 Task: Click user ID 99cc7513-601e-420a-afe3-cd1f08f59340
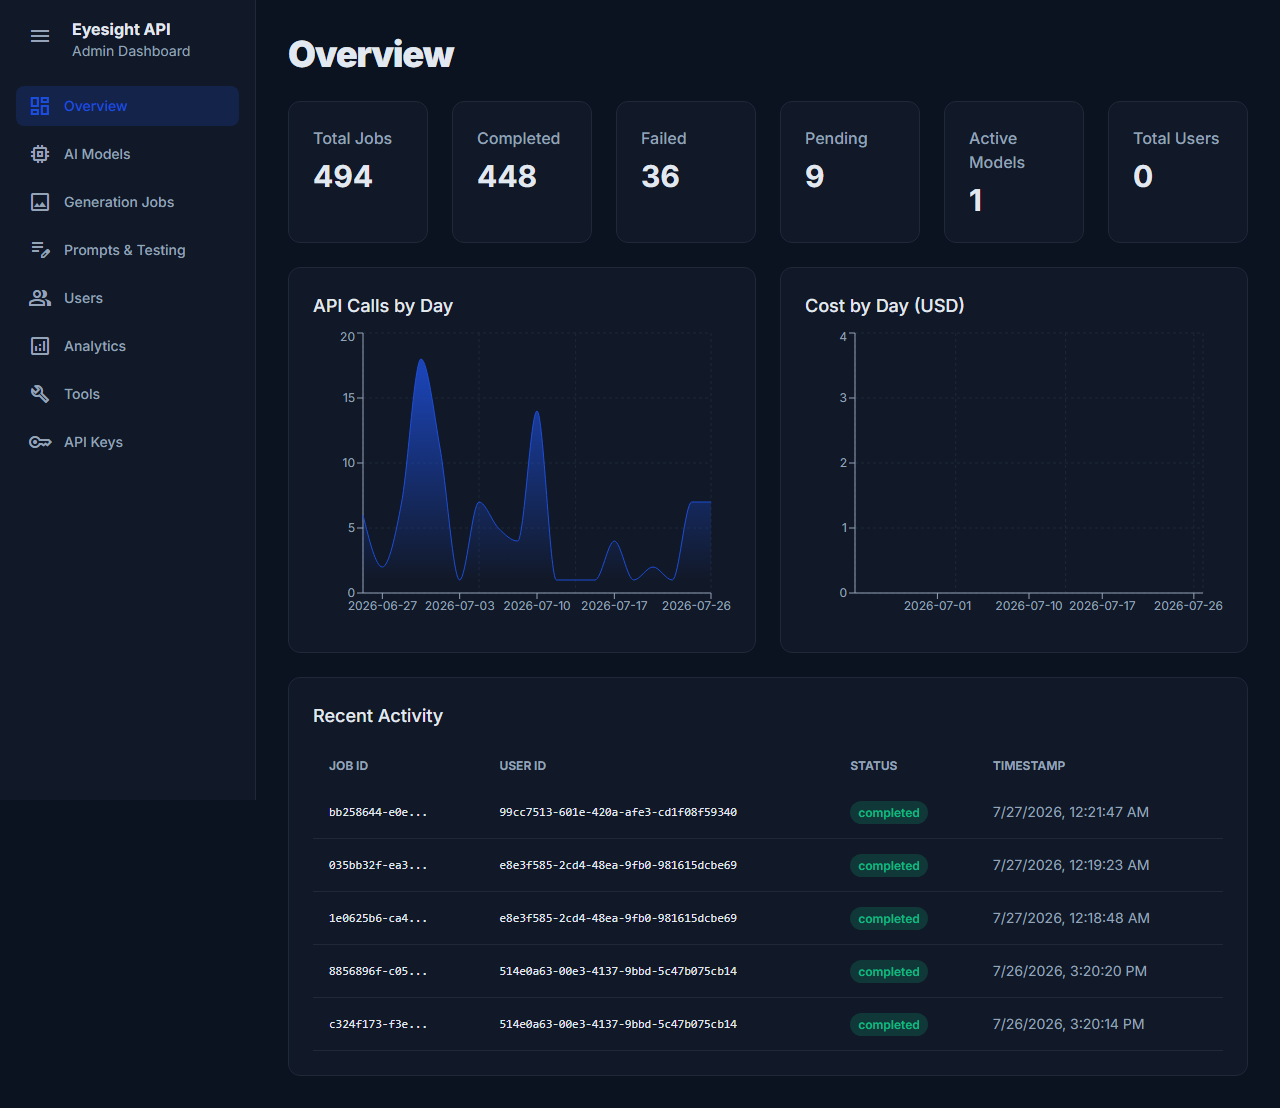(618, 812)
